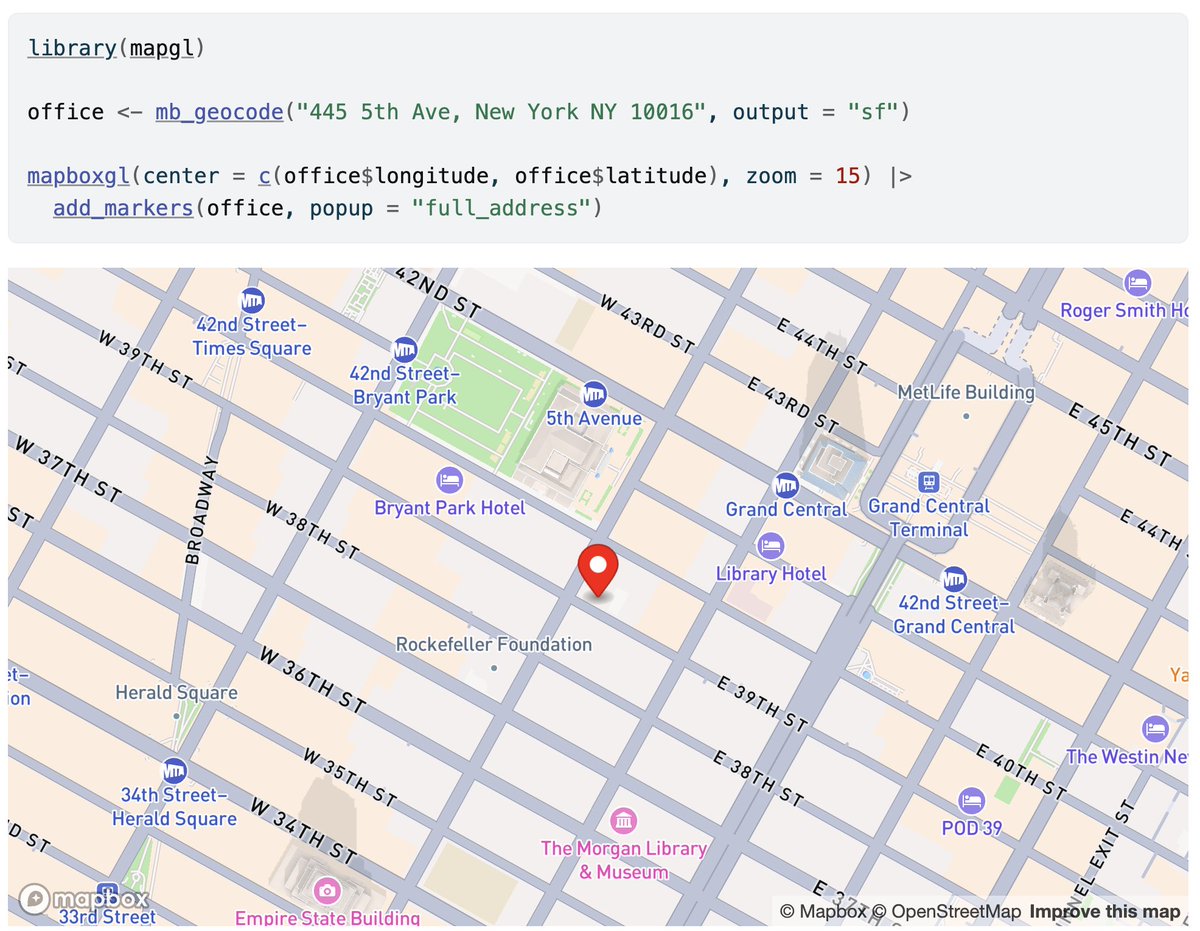Click the MetLife Building label

coord(966,392)
